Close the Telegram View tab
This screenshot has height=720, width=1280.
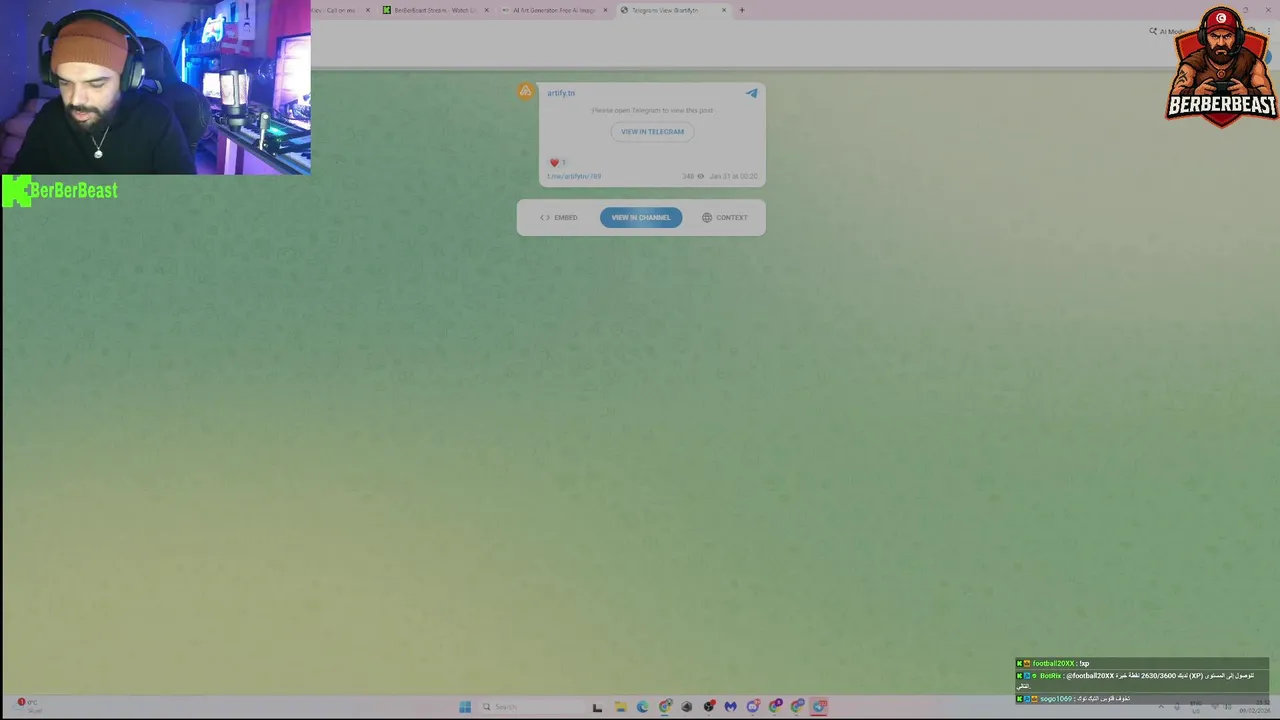(724, 10)
